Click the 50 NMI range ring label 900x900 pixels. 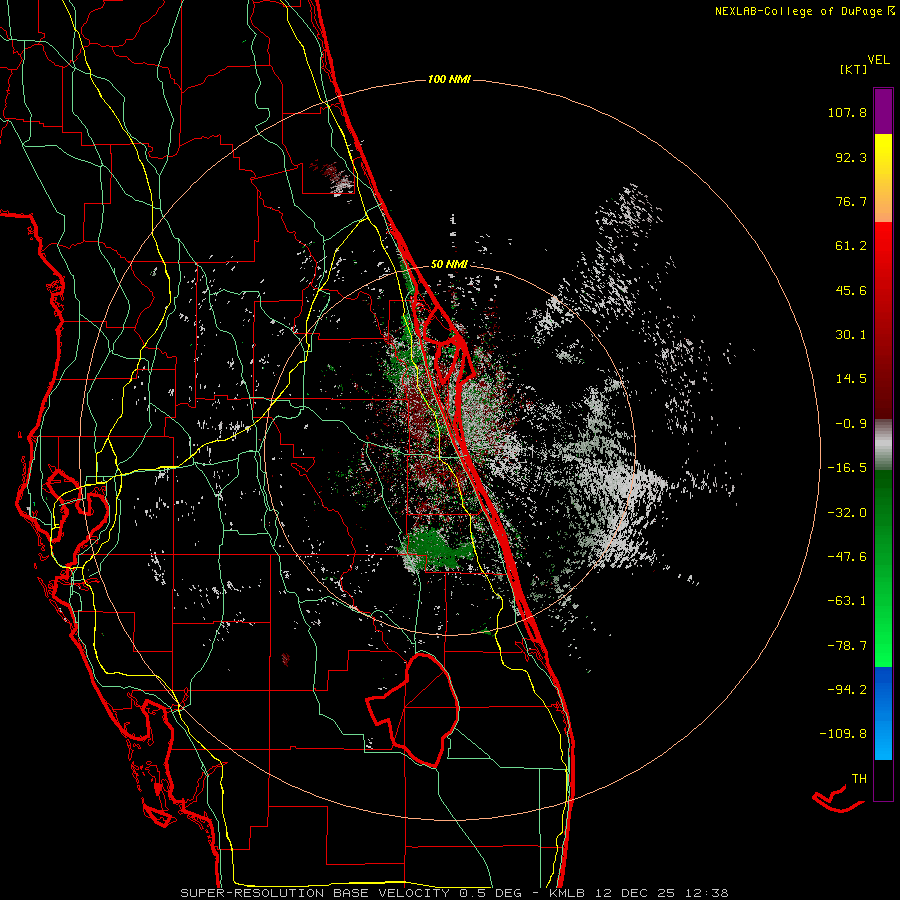449,265
